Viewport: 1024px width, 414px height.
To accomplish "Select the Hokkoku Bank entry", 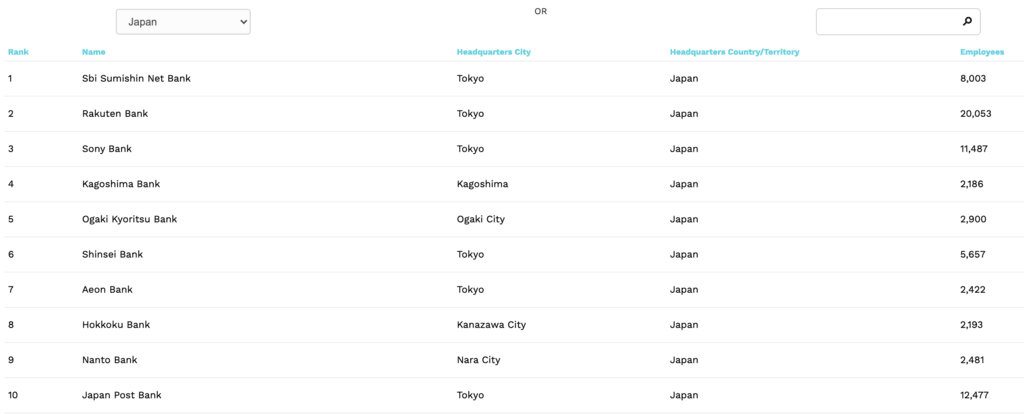I will coord(116,325).
